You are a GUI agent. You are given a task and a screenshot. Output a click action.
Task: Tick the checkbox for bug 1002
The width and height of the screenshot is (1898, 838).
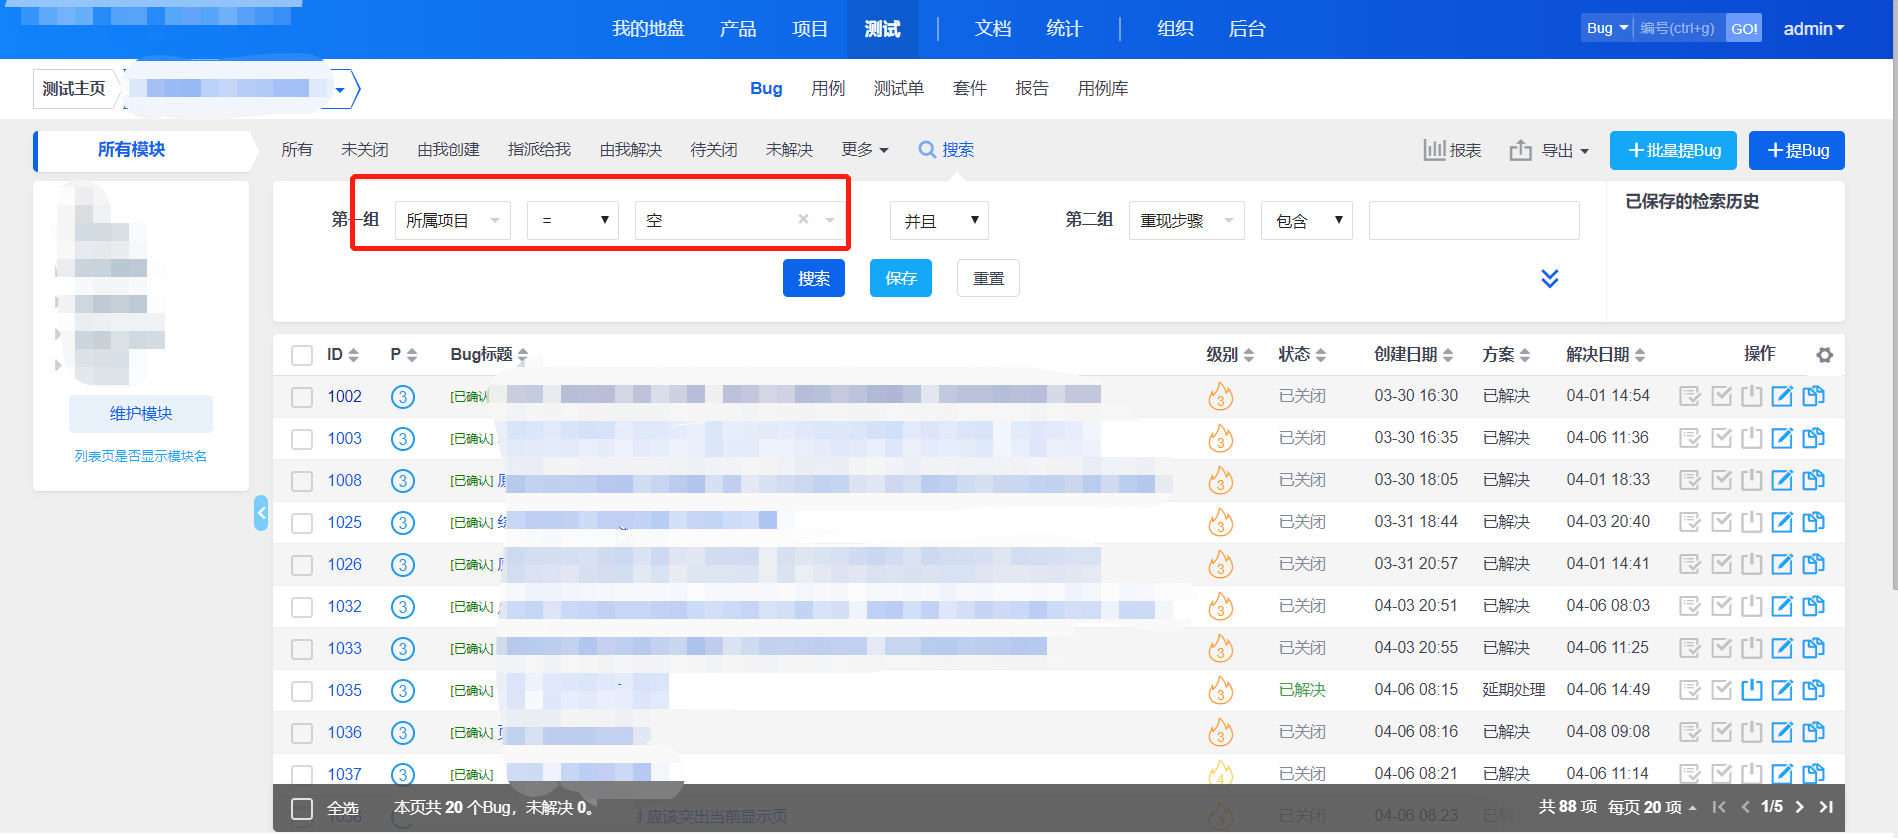(302, 397)
